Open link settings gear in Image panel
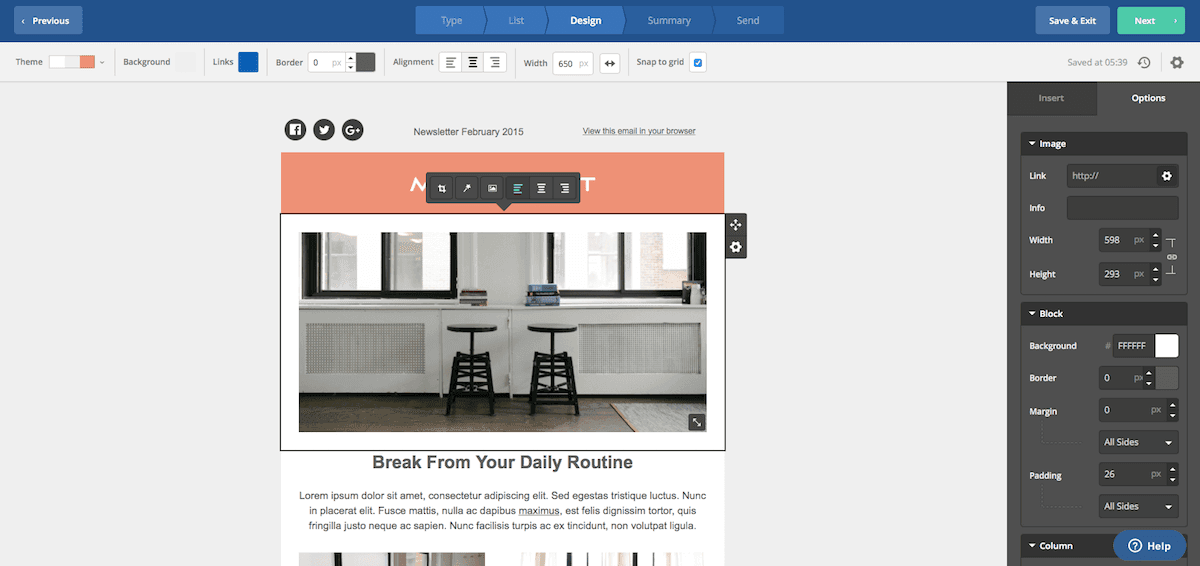Viewport: 1200px width, 566px height. coord(1166,176)
